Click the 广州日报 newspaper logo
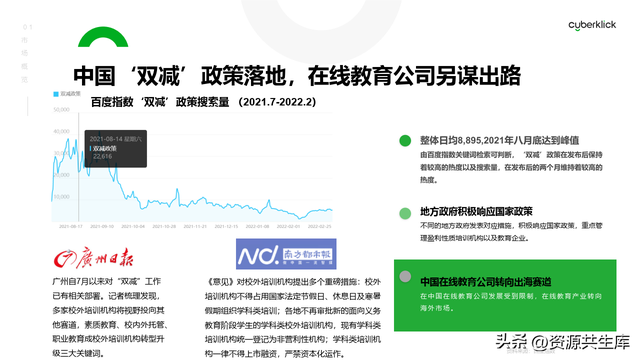 (x=93, y=258)
